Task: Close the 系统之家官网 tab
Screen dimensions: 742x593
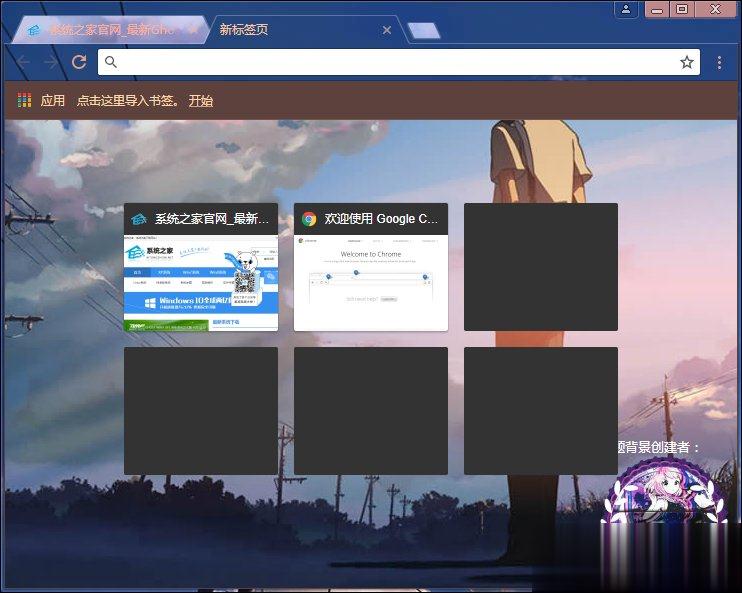Action: point(193,30)
